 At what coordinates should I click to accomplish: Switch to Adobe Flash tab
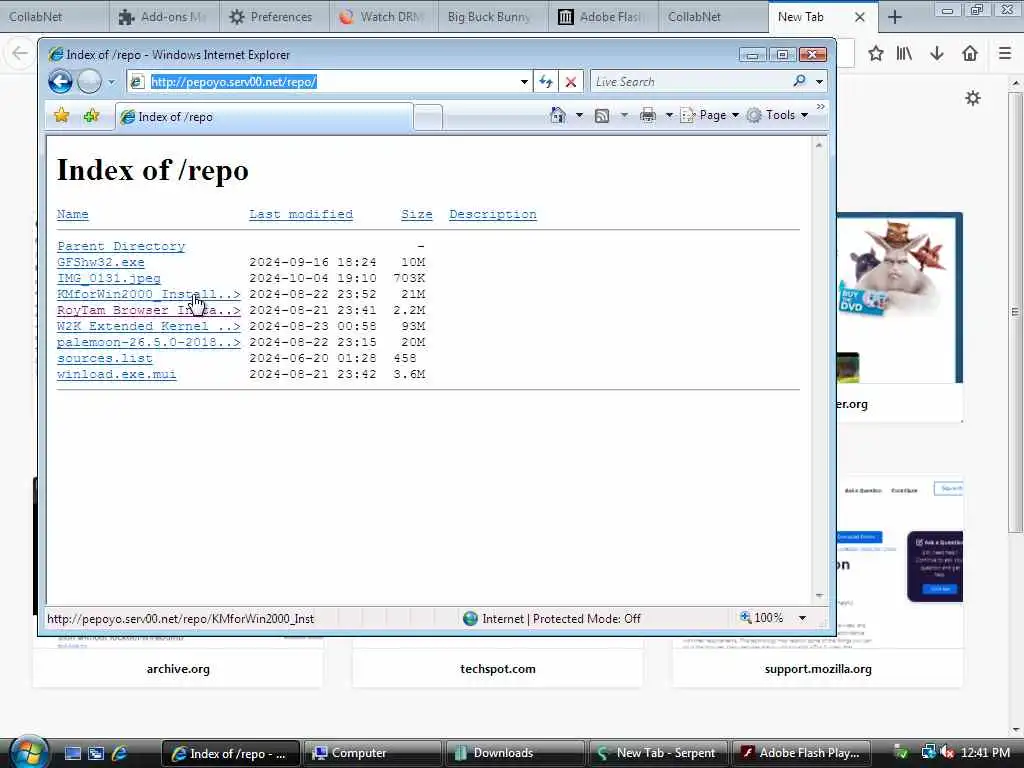pos(603,16)
